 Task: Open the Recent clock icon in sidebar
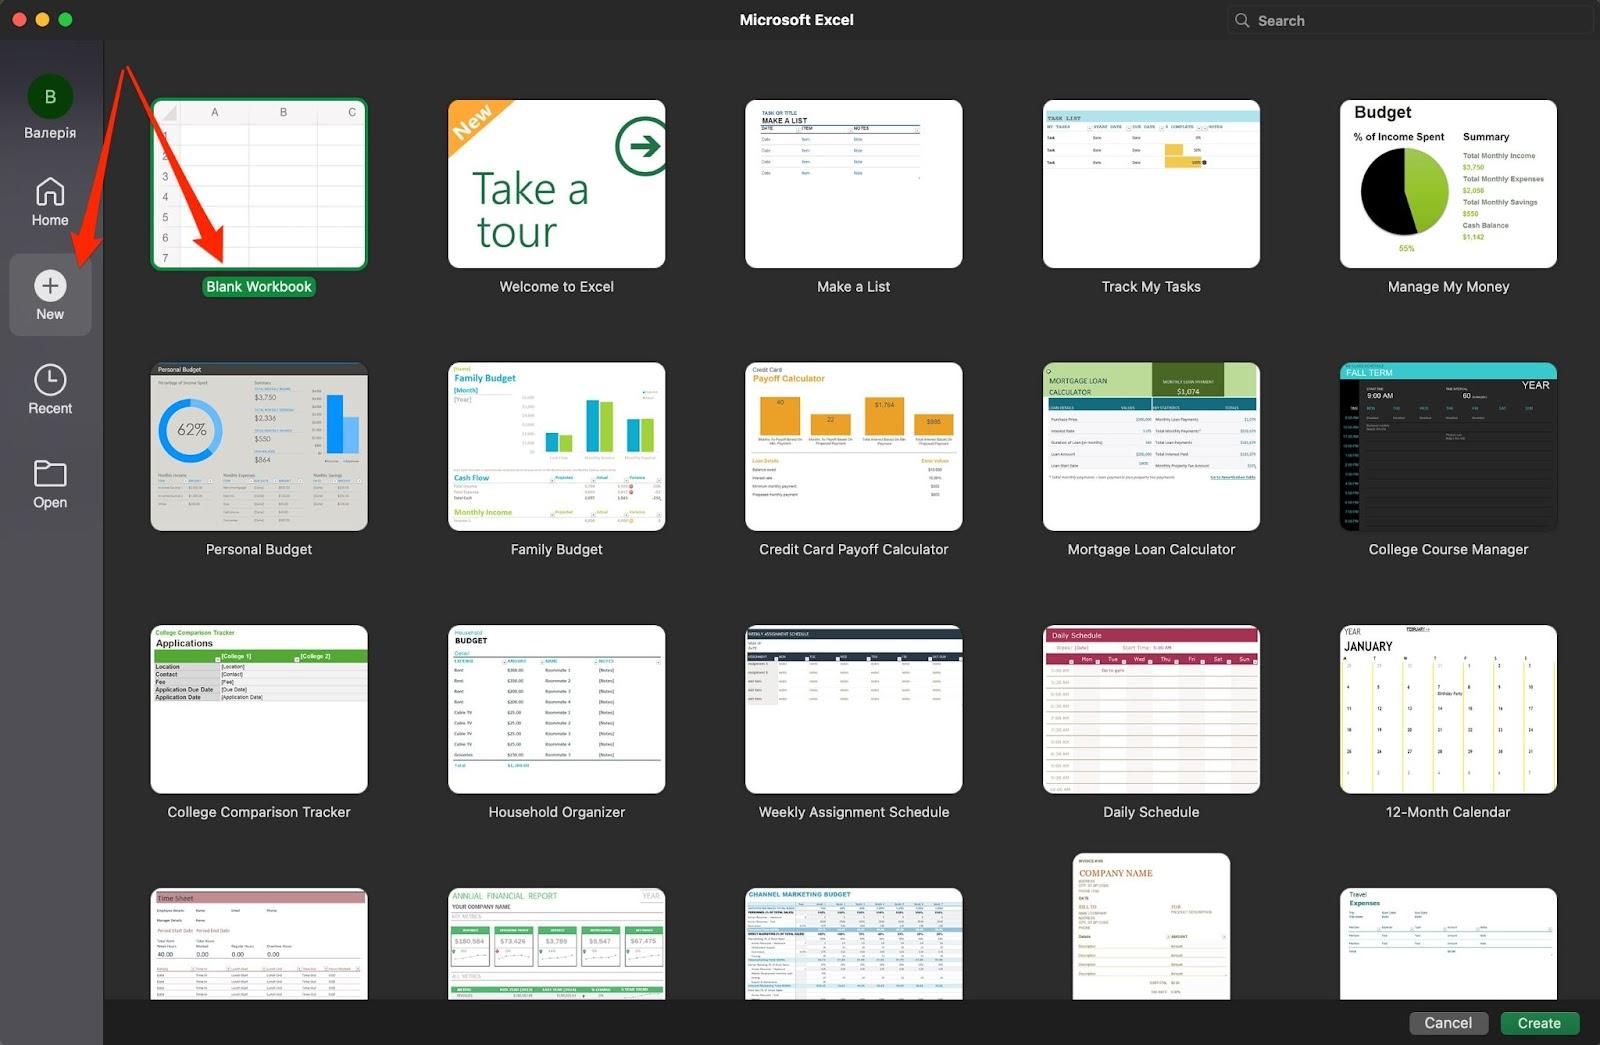click(50, 380)
